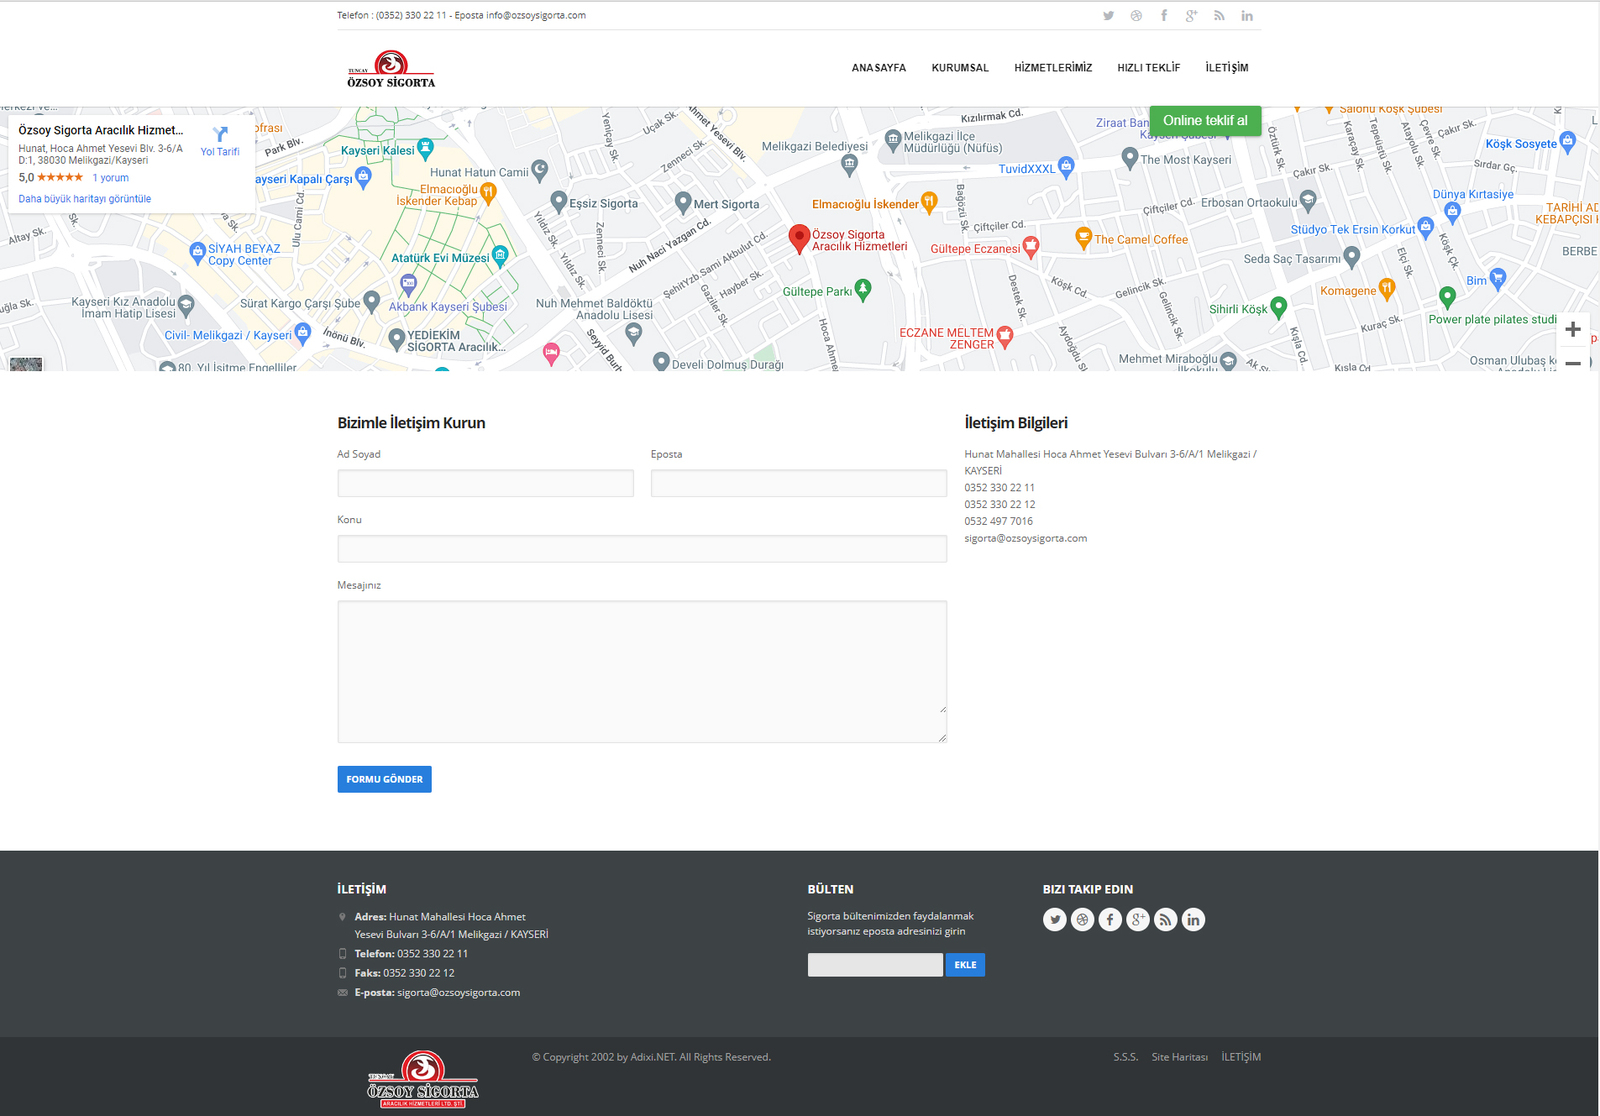Viewport: 1600px width, 1116px height.
Task: Click Atatürk Evi Müzesi map marker
Action: pos(500,256)
